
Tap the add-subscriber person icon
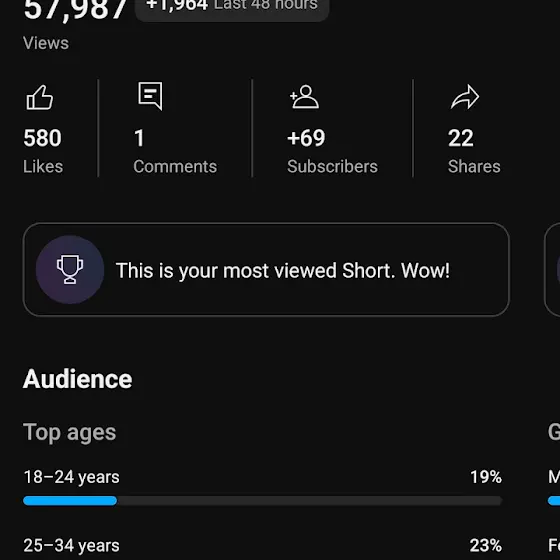click(304, 96)
